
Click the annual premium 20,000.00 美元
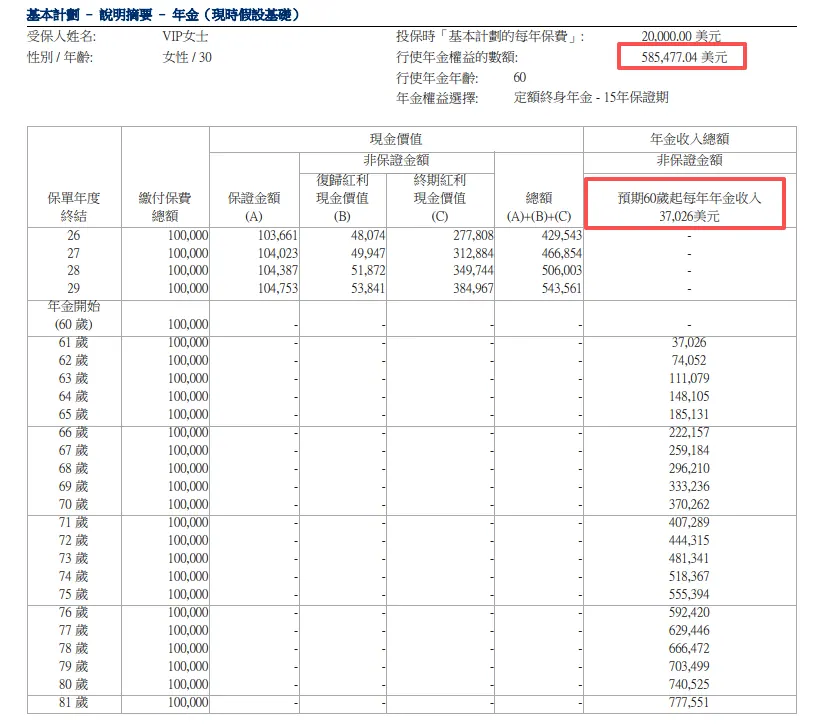coord(681,36)
